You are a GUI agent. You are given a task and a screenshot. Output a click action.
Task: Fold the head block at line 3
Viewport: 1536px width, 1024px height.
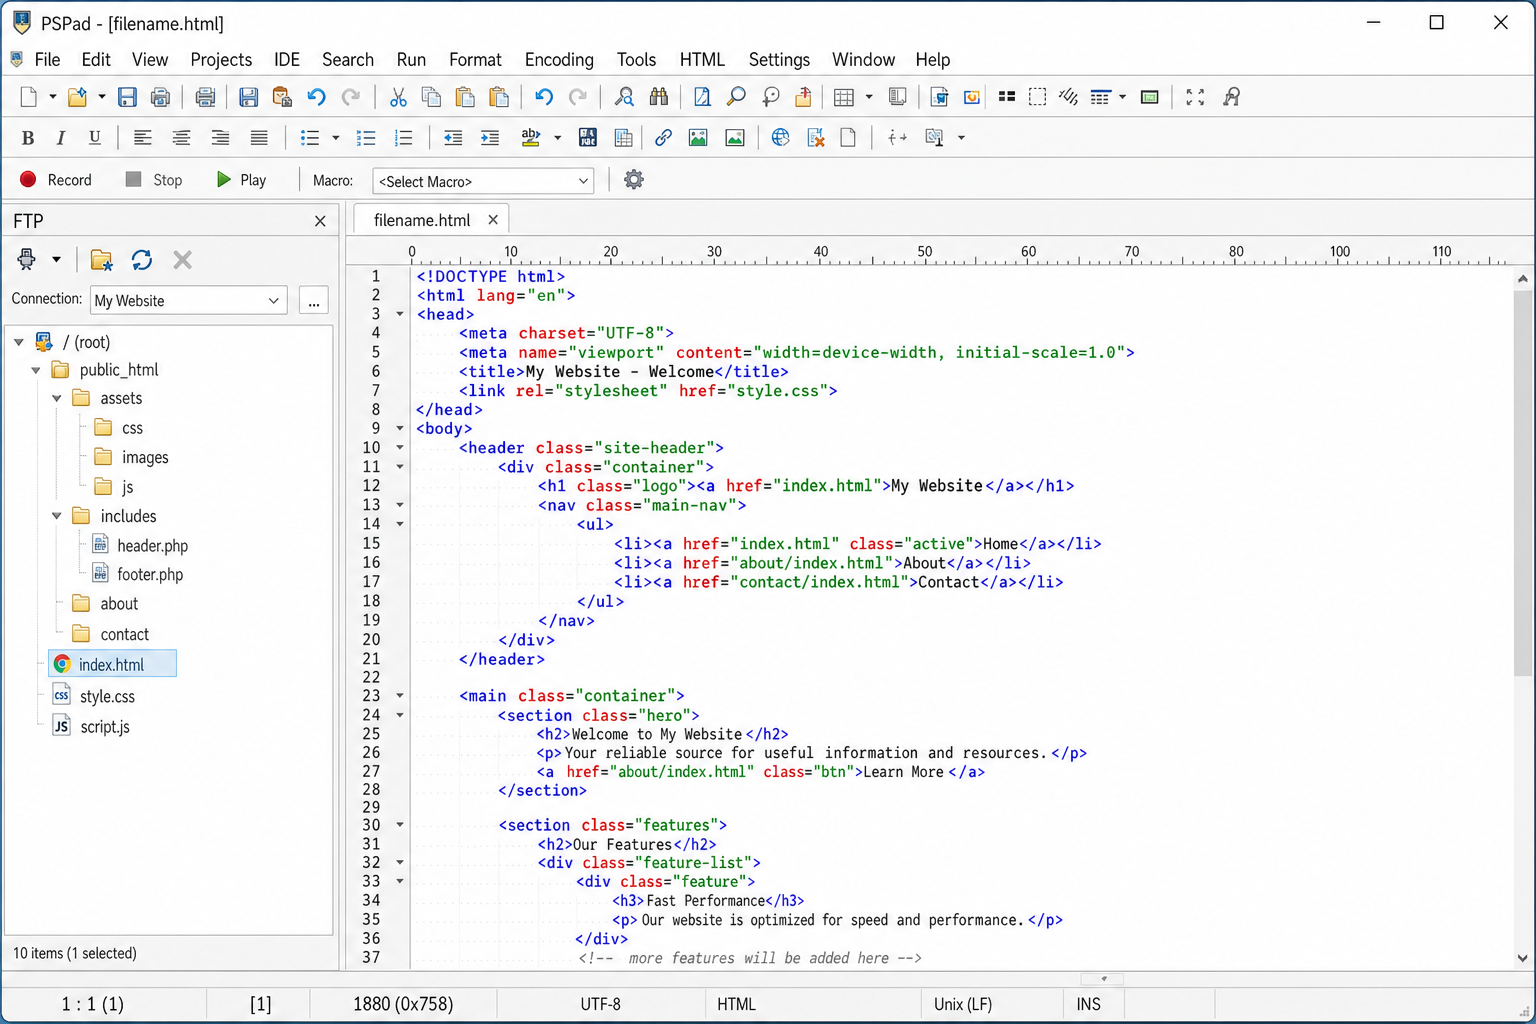click(400, 314)
